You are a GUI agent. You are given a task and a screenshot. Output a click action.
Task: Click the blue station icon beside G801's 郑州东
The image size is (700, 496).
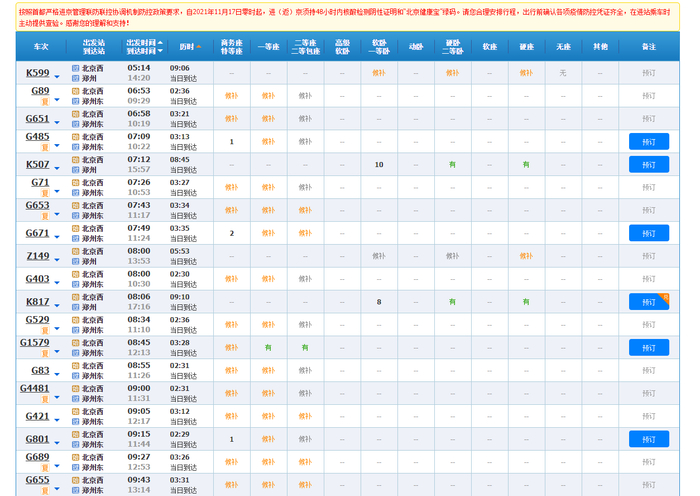click(x=75, y=445)
